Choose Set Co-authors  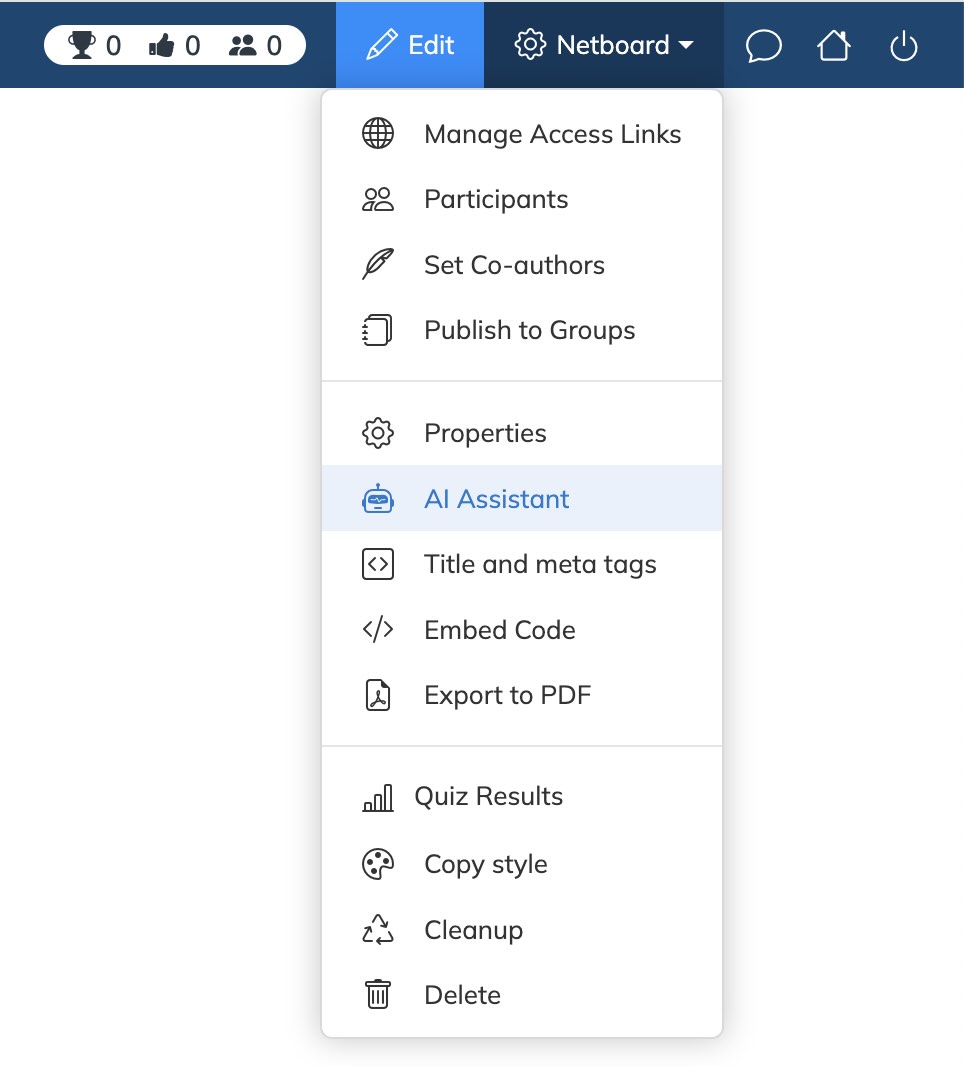click(522, 264)
